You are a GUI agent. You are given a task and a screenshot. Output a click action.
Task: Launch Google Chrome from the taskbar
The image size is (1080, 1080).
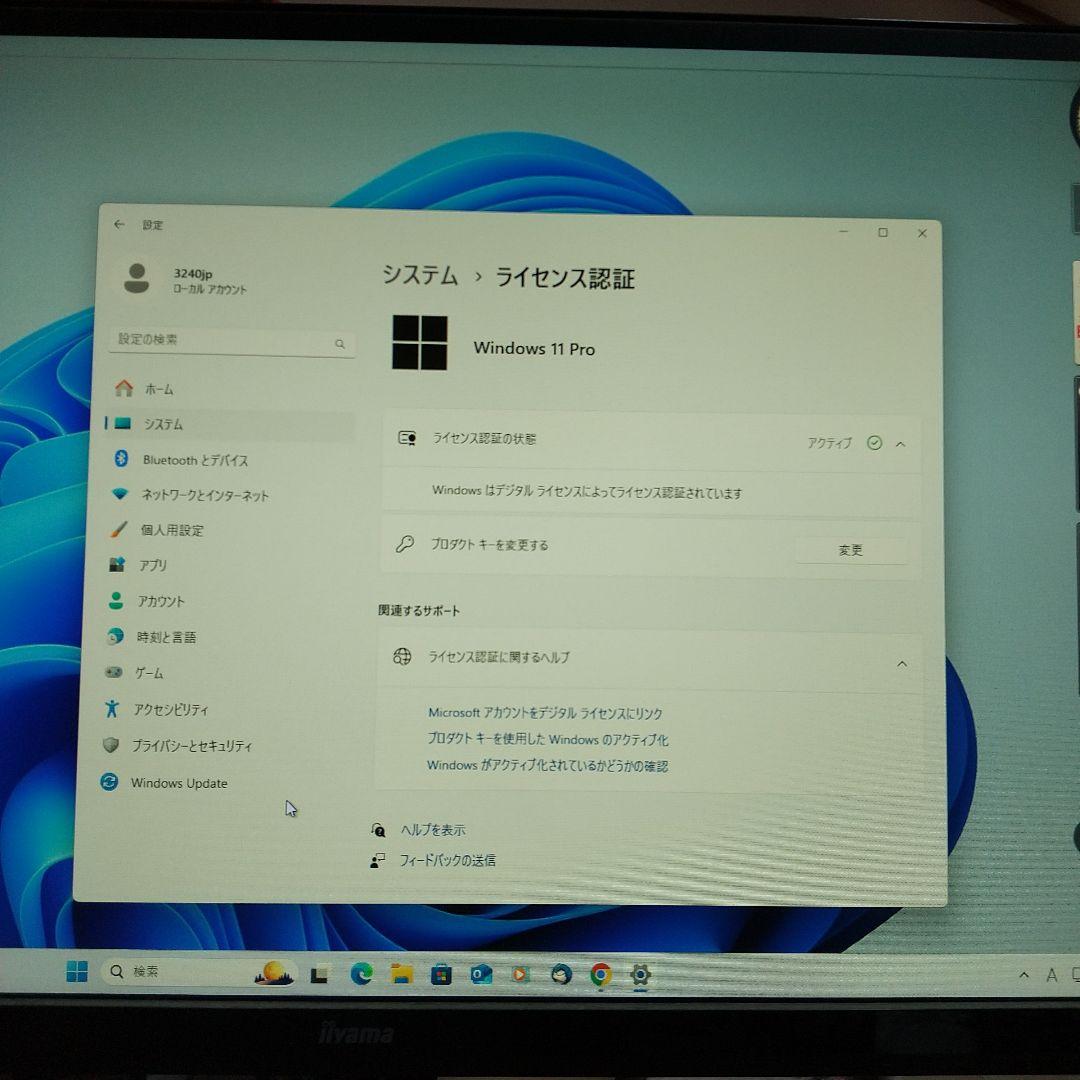[601, 975]
